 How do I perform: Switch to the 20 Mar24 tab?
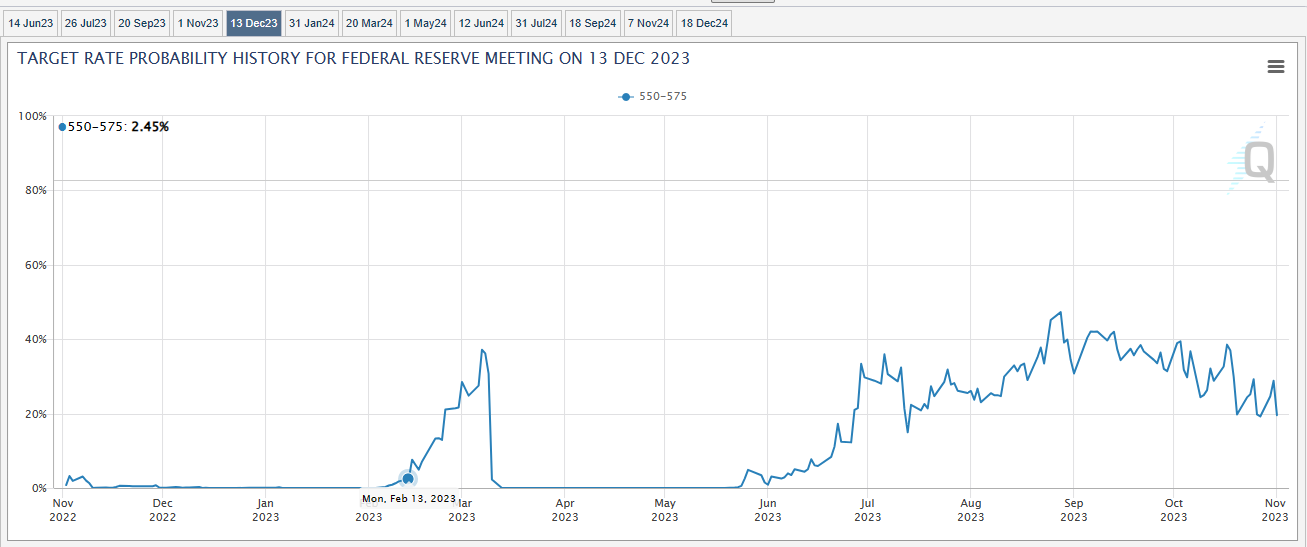pos(370,23)
